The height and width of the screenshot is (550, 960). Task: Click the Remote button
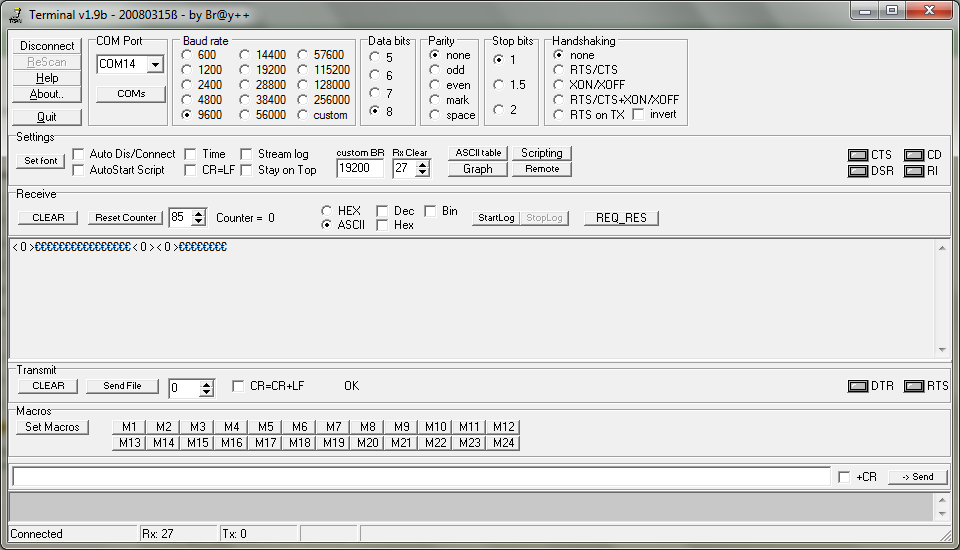click(x=542, y=169)
